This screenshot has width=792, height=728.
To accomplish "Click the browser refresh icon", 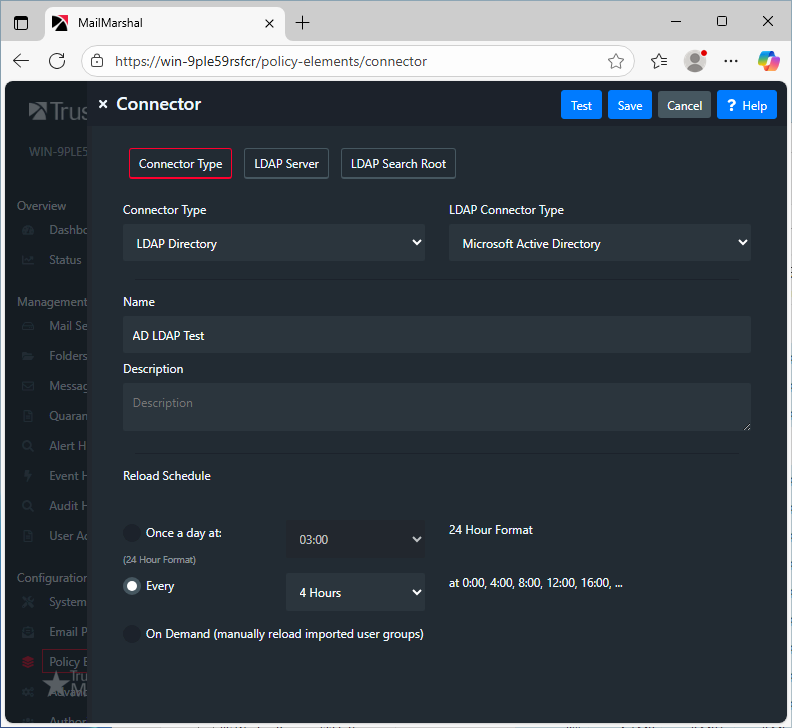I will click(x=57, y=61).
